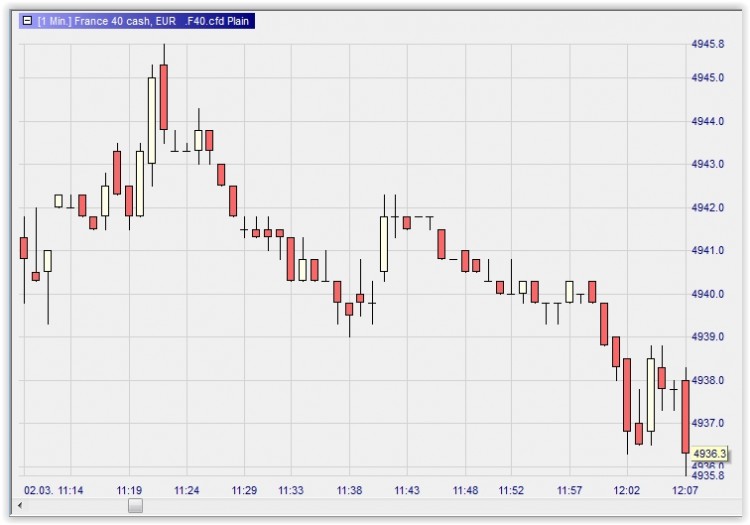Image resolution: width=750 pixels, height=525 pixels.
Task: Click the 11:24 time axis label
Action: click(187, 490)
